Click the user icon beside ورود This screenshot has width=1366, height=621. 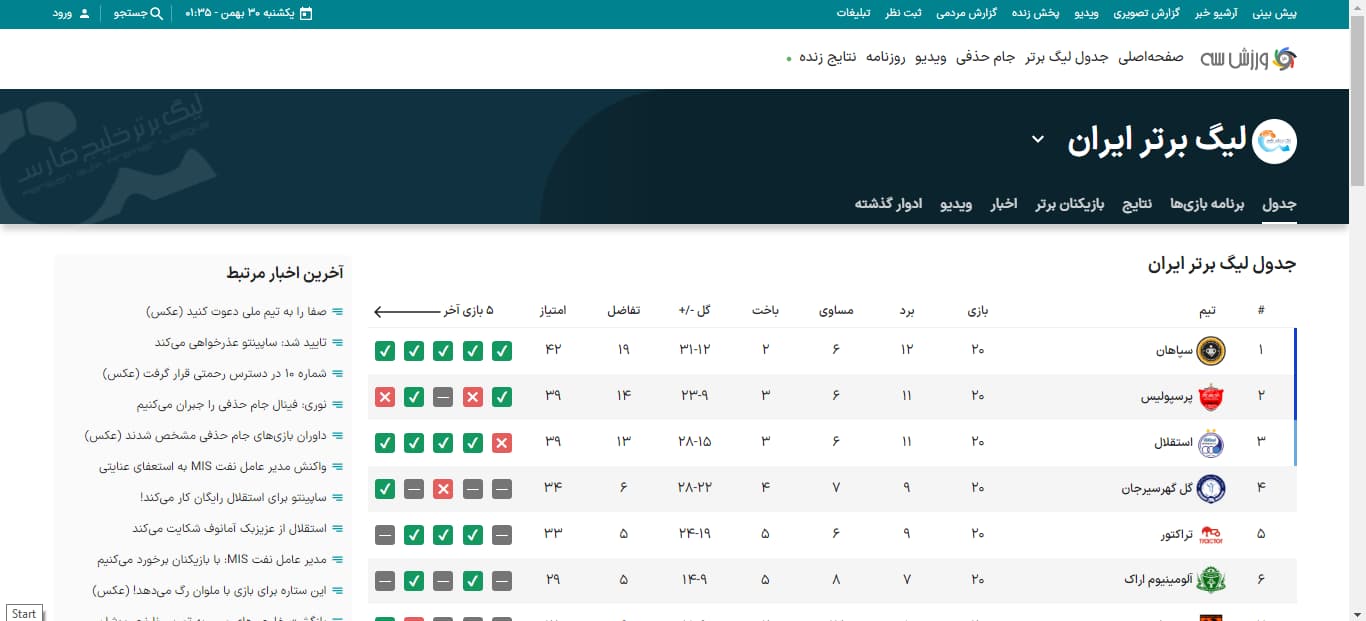coord(85,14)
